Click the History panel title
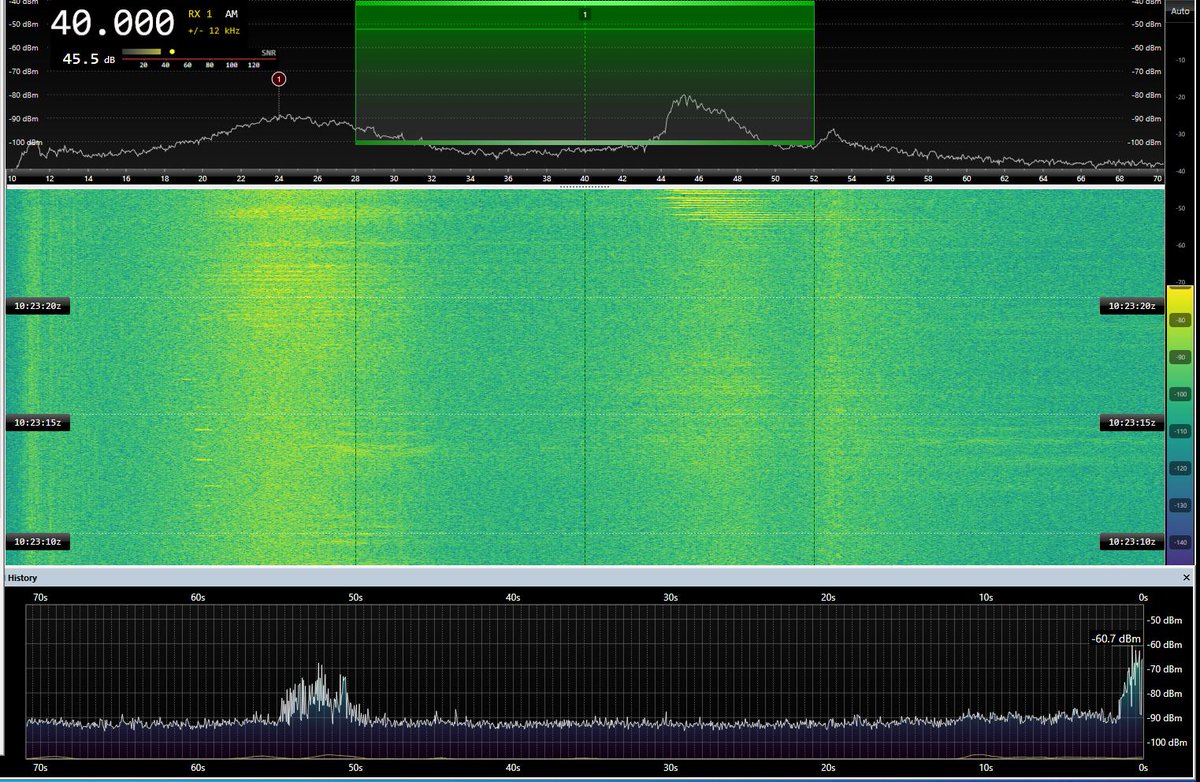The width and height of the screenshot is (1200, 782). pos(24,578)
